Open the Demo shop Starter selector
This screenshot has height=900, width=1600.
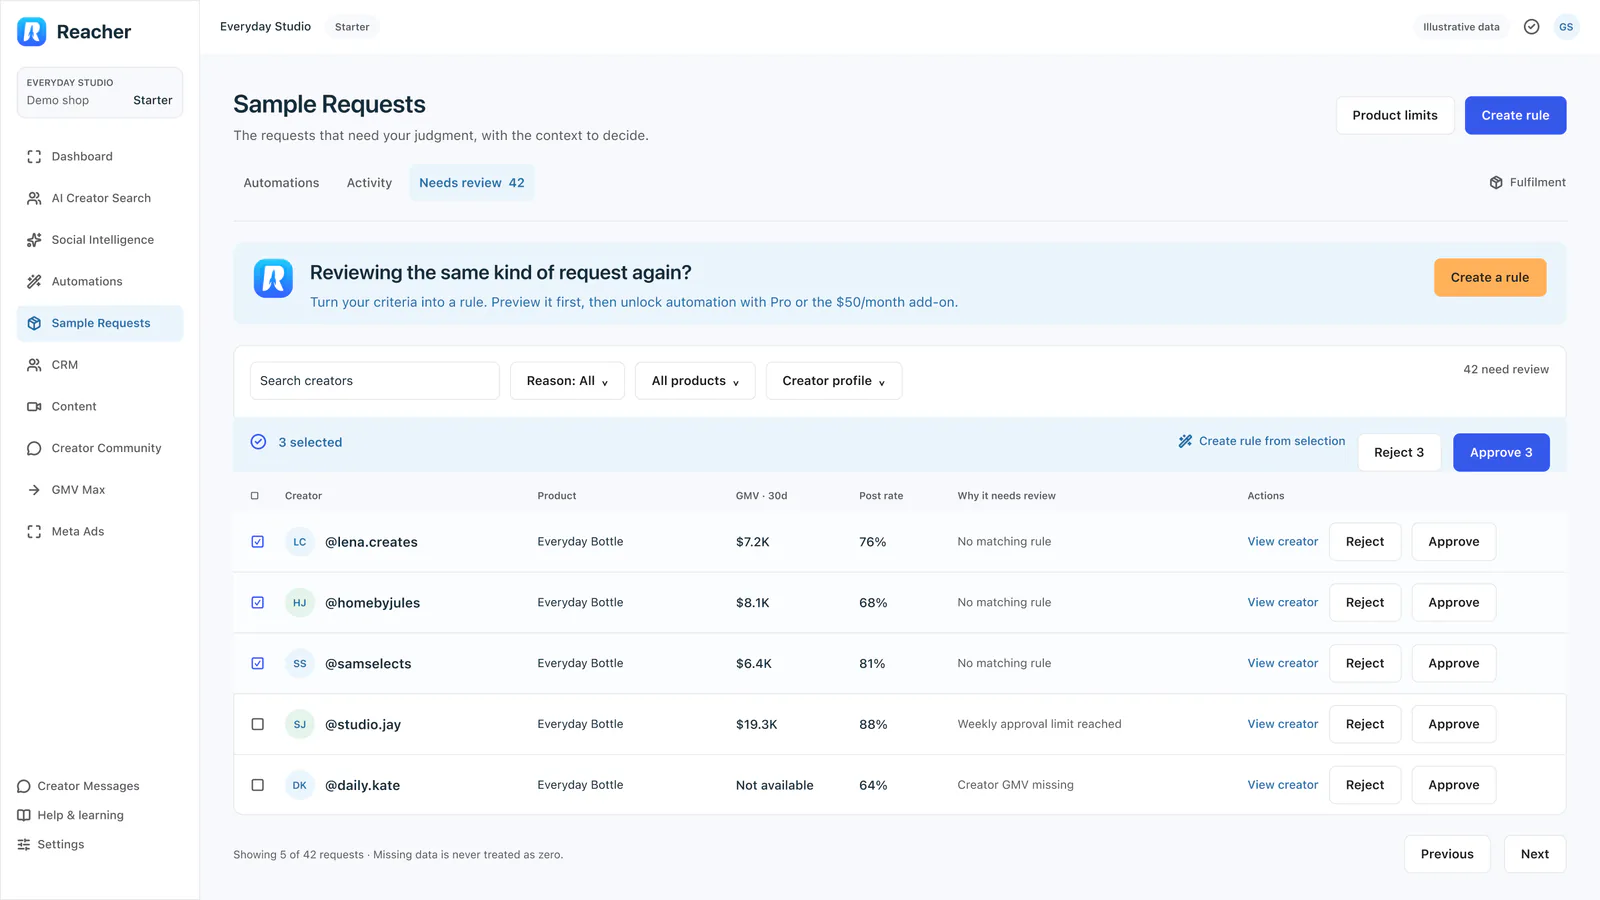[100, 92]
